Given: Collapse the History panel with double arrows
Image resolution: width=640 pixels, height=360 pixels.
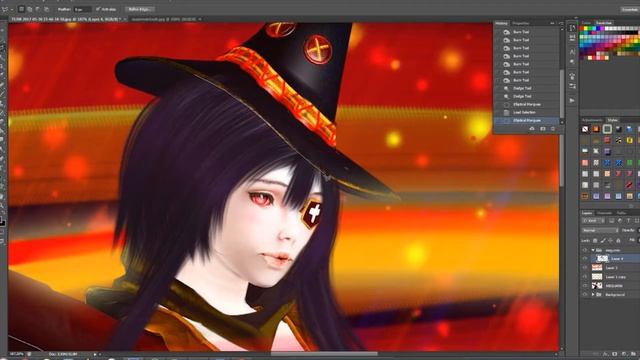Looking at the screenshot, I should click(553, 23).
